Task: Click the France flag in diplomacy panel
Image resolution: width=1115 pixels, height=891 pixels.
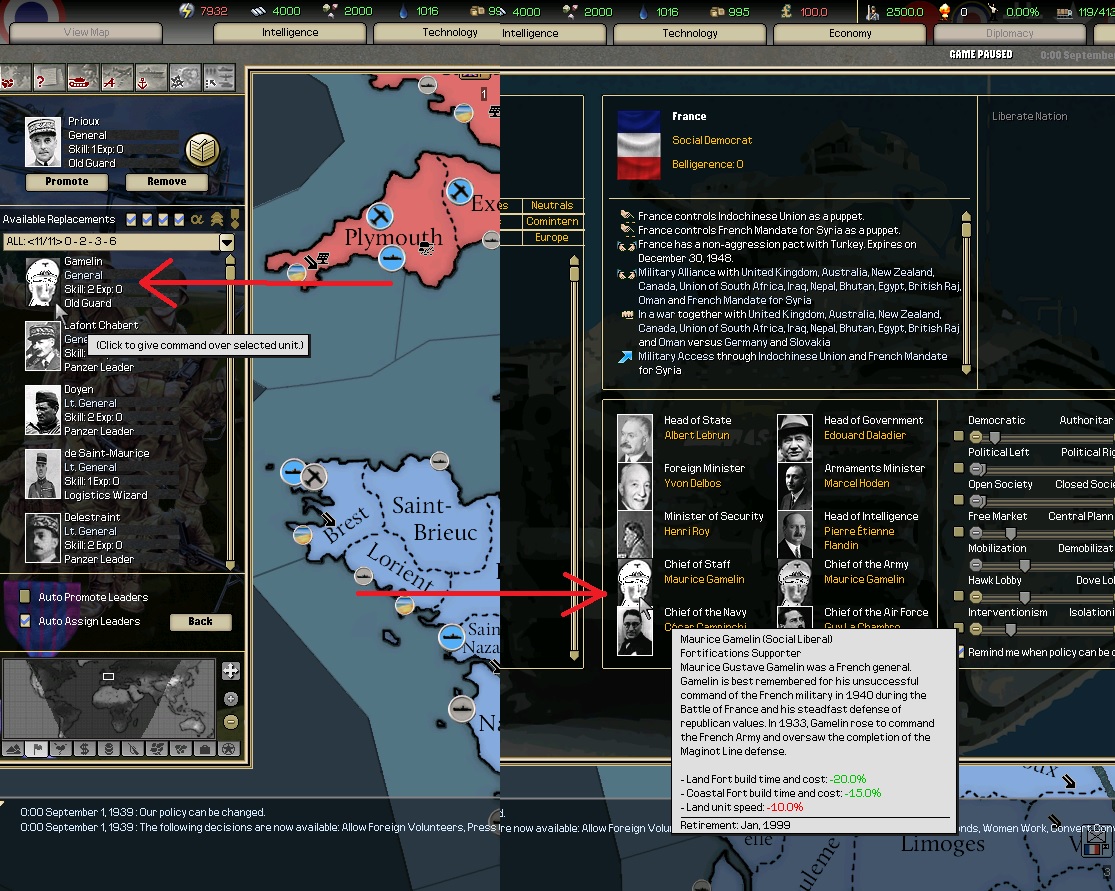Action: [638, 145]
